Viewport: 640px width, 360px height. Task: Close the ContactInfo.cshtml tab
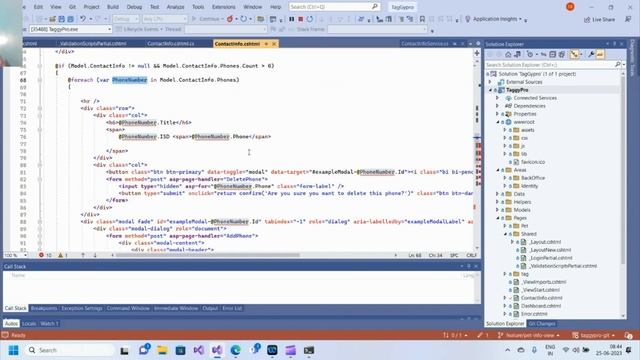tap(274, 43)
